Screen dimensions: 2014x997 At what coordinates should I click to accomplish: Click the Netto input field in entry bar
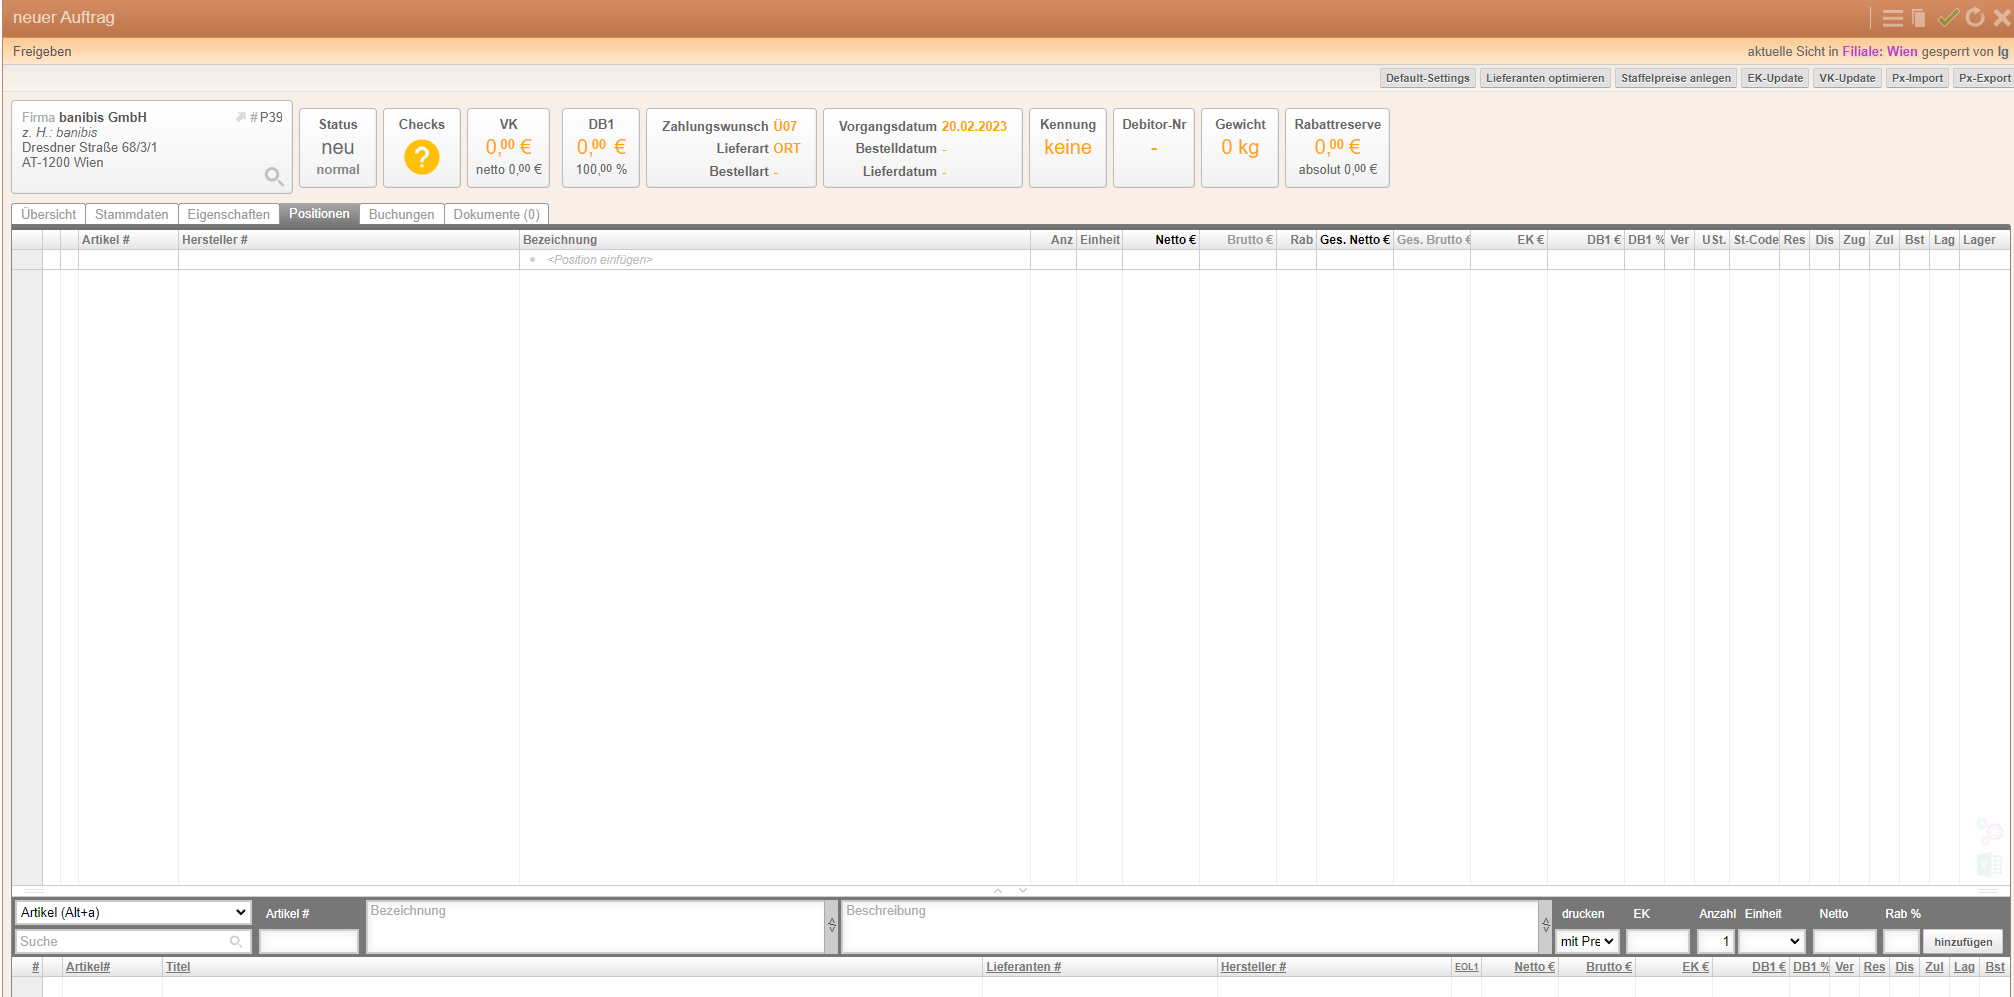[1844, 941]
